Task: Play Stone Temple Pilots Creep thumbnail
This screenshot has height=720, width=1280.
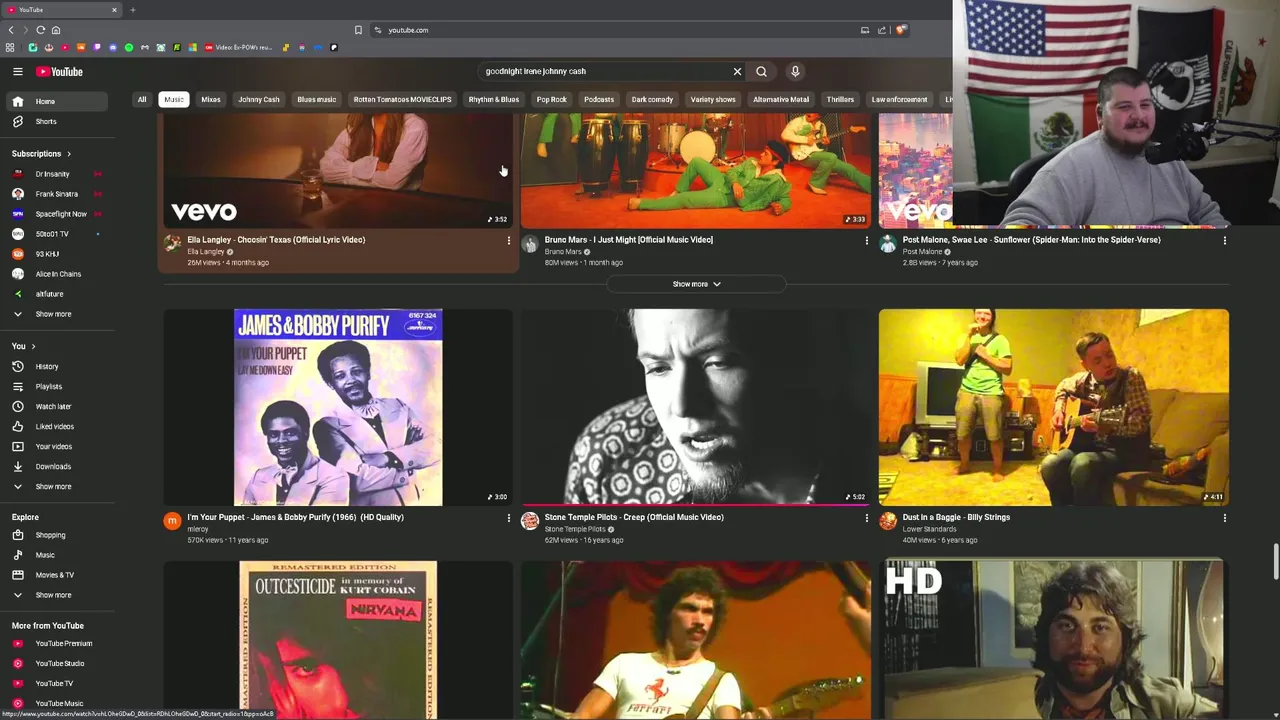Action: click(x=696, y=407)
